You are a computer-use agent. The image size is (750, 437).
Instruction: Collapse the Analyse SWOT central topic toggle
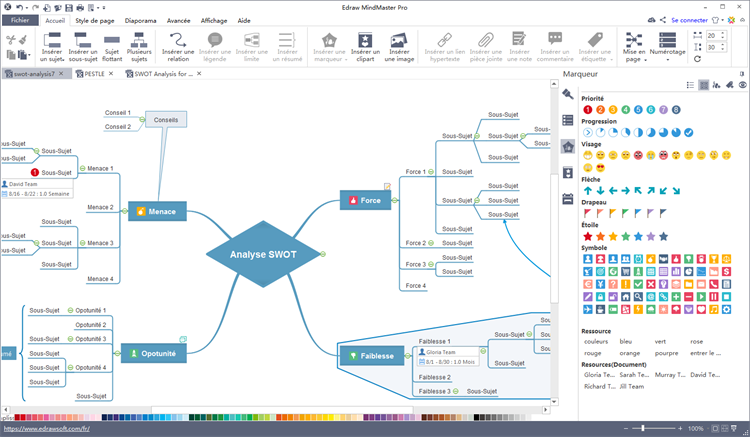pos(323,254)
